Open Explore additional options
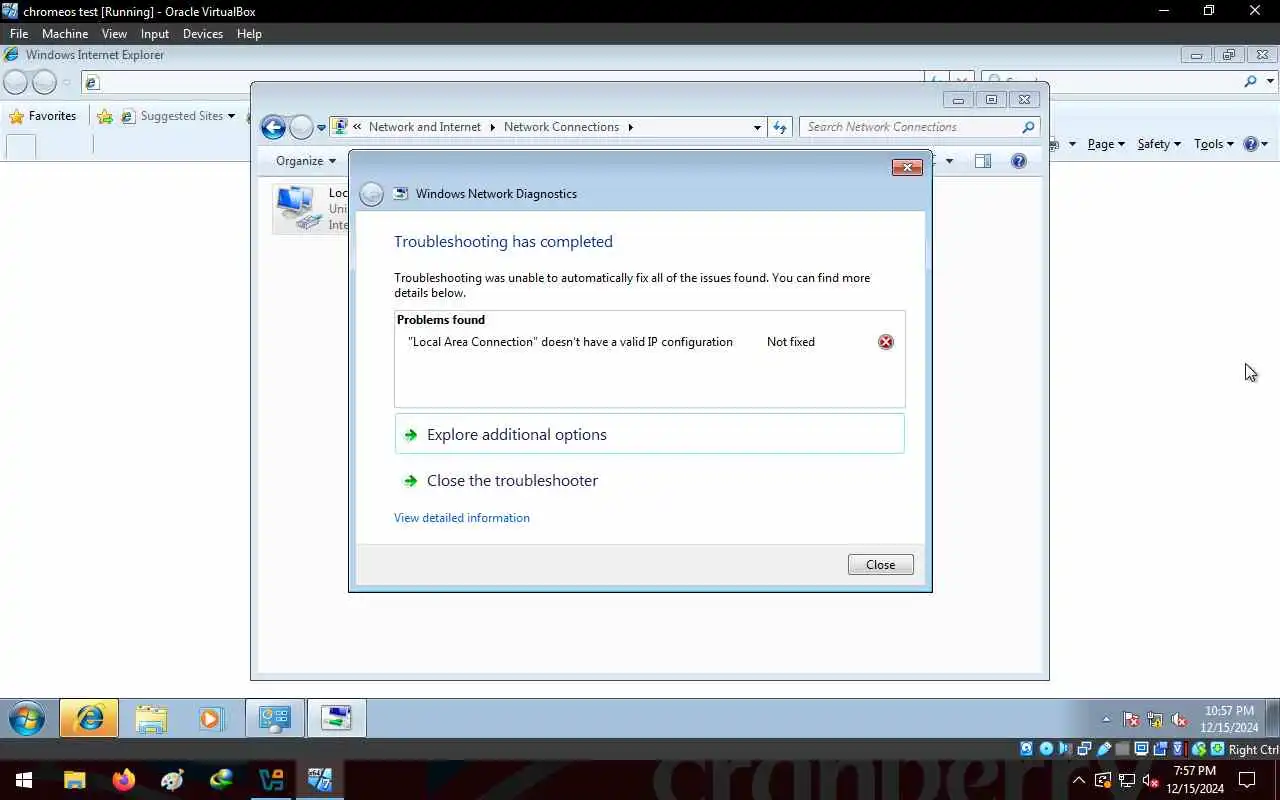1280x800 pixels. [649, 434]
